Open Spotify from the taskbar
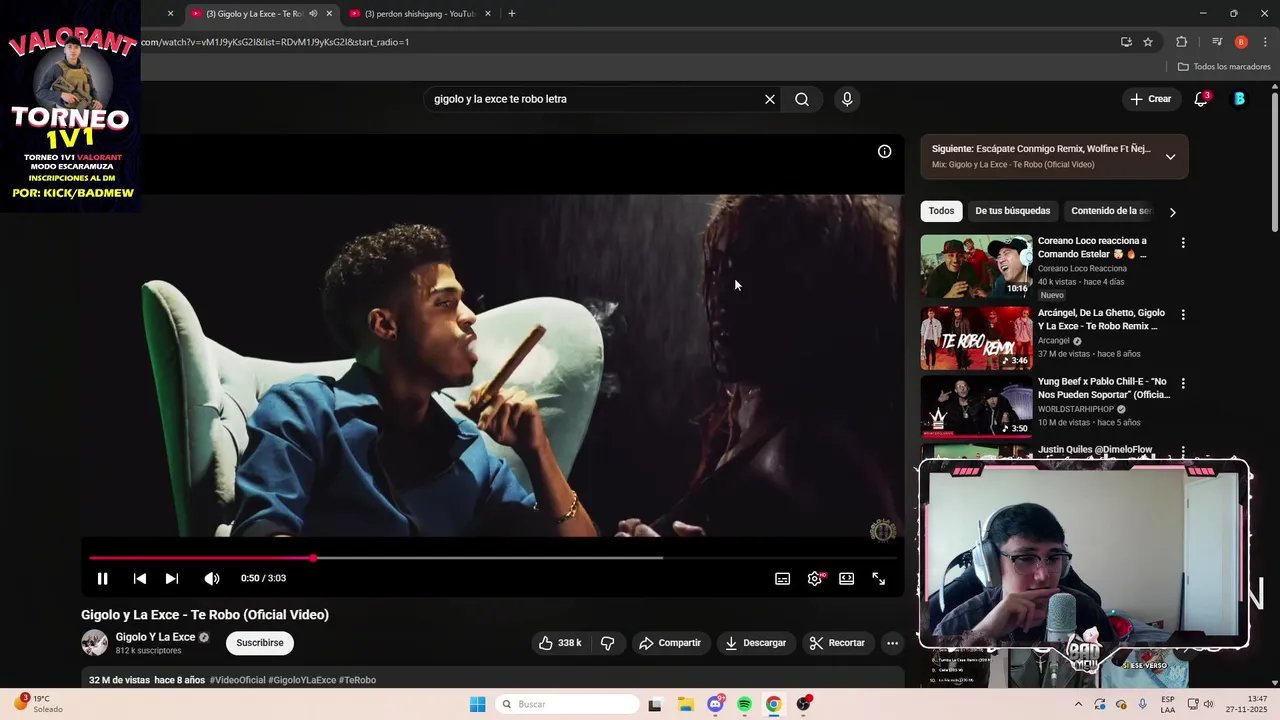 coord(744,704)
